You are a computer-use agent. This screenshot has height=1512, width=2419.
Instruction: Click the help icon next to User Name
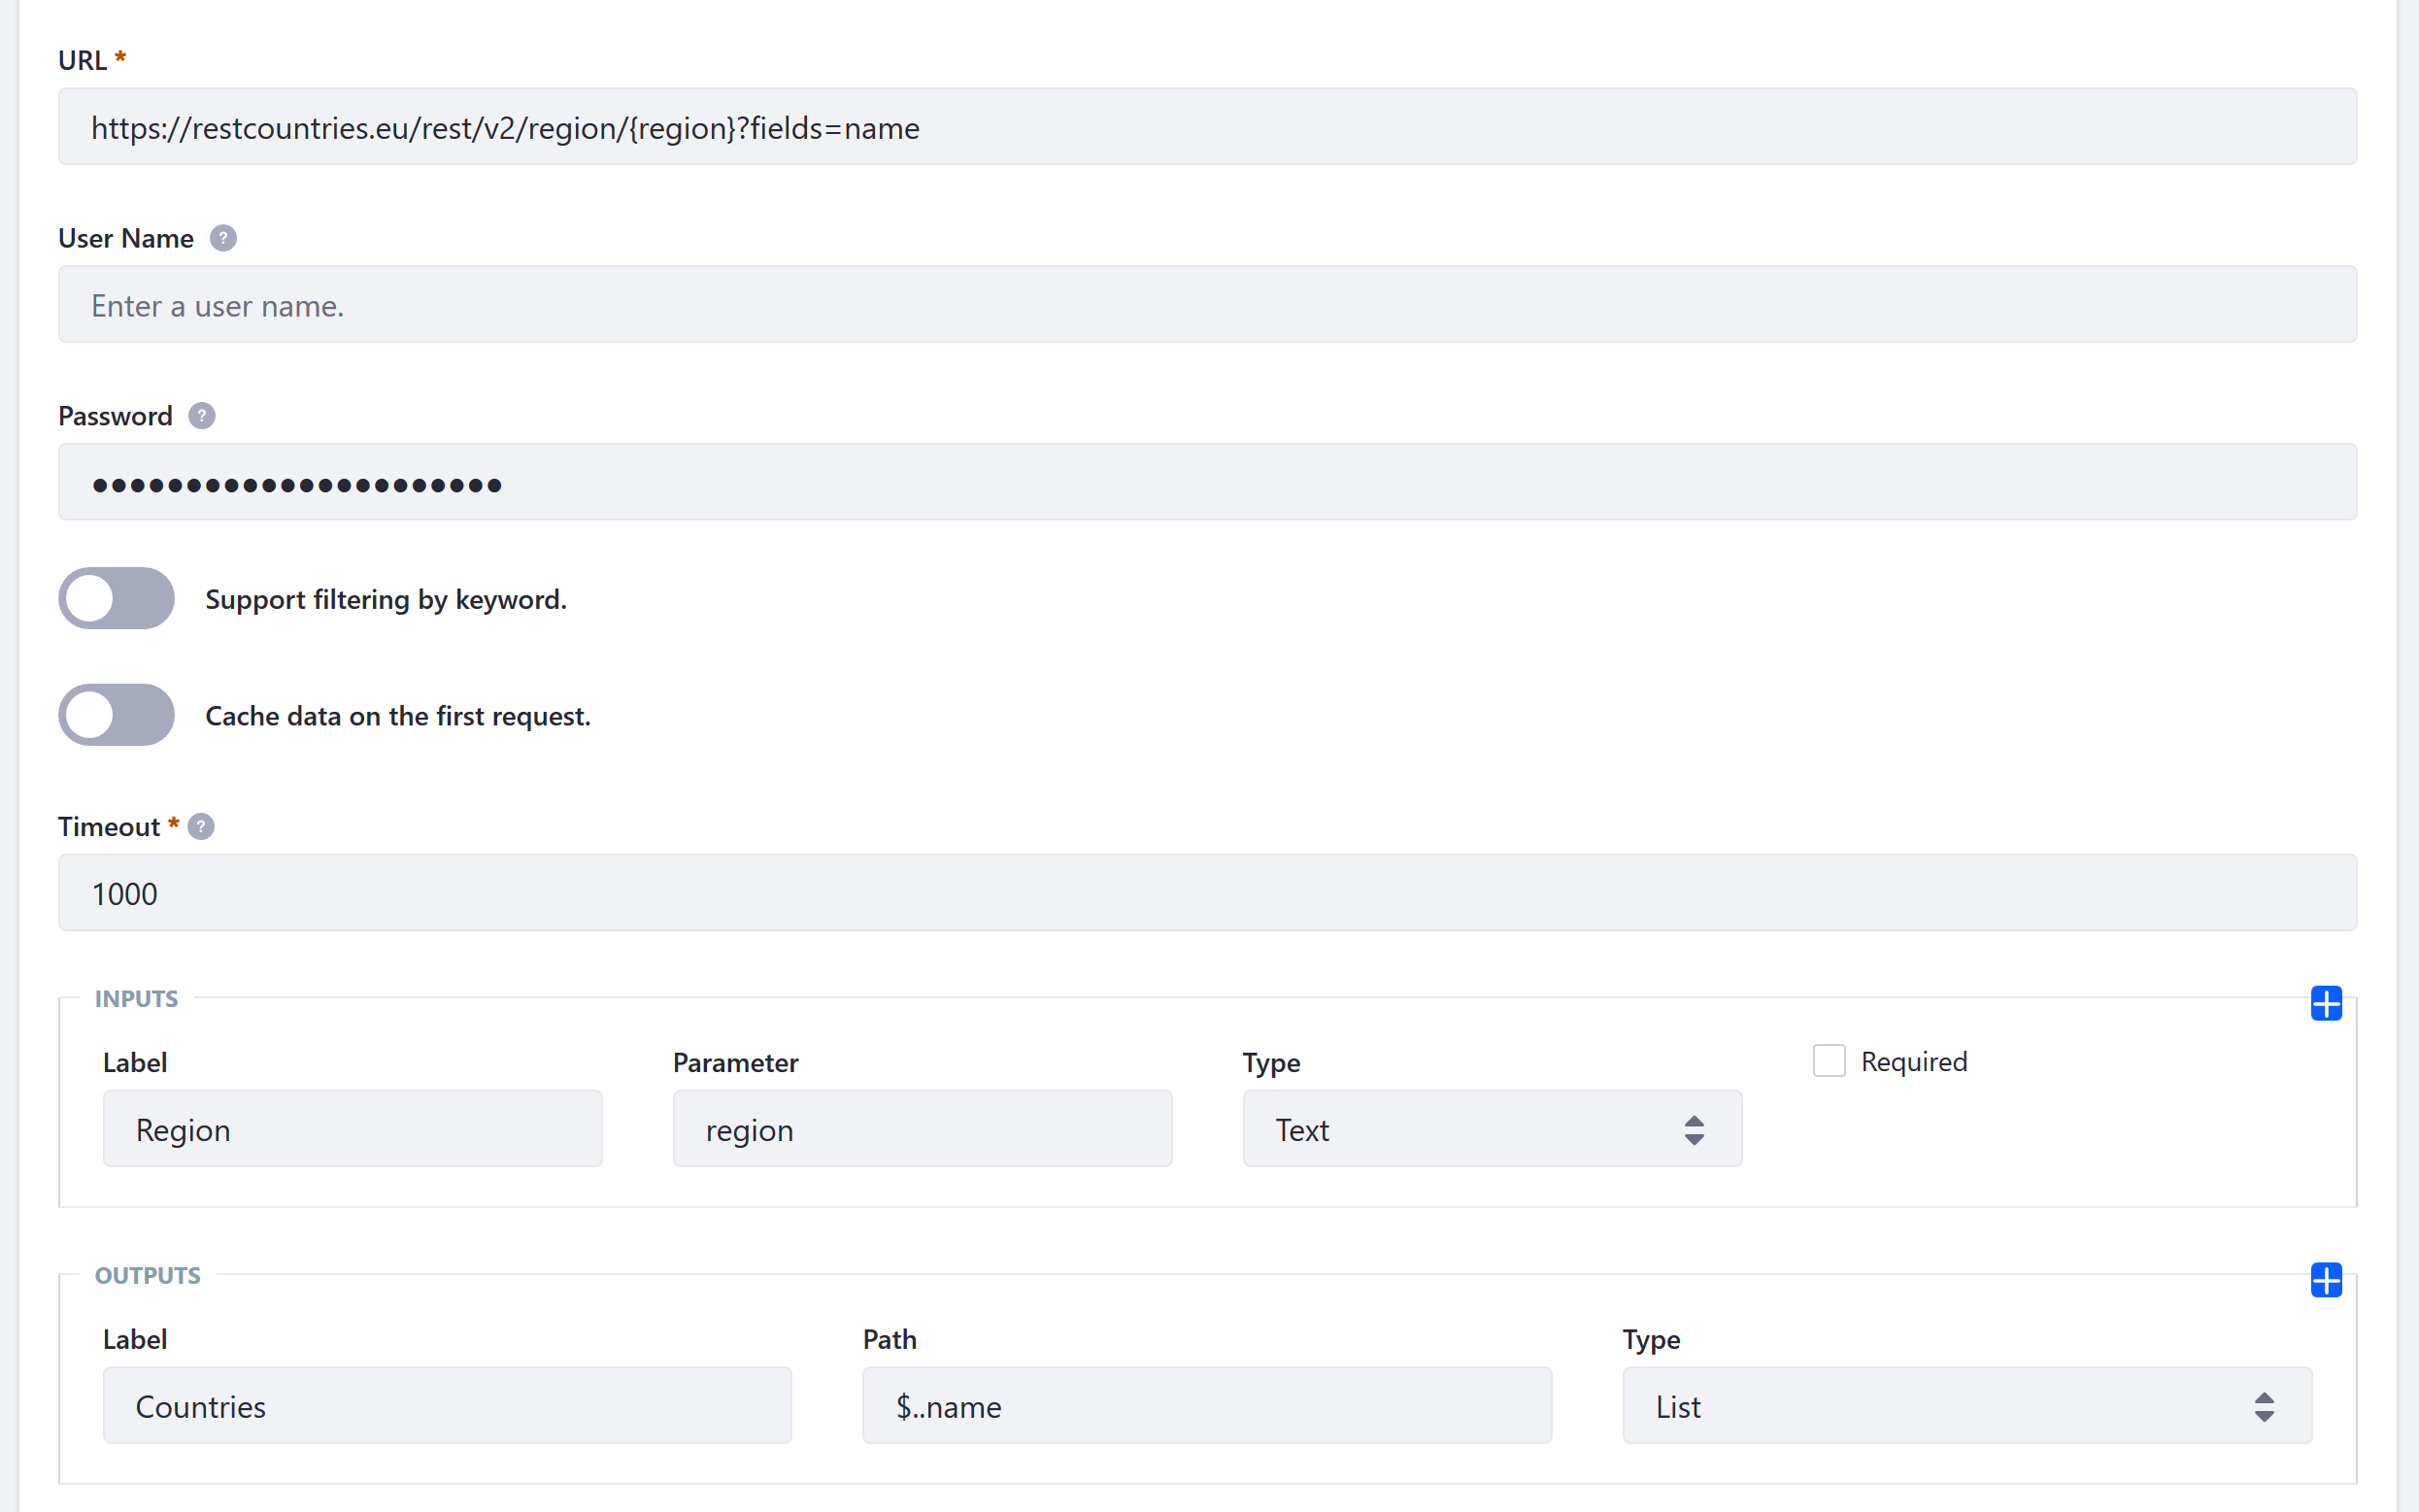(x=223, y=235)
